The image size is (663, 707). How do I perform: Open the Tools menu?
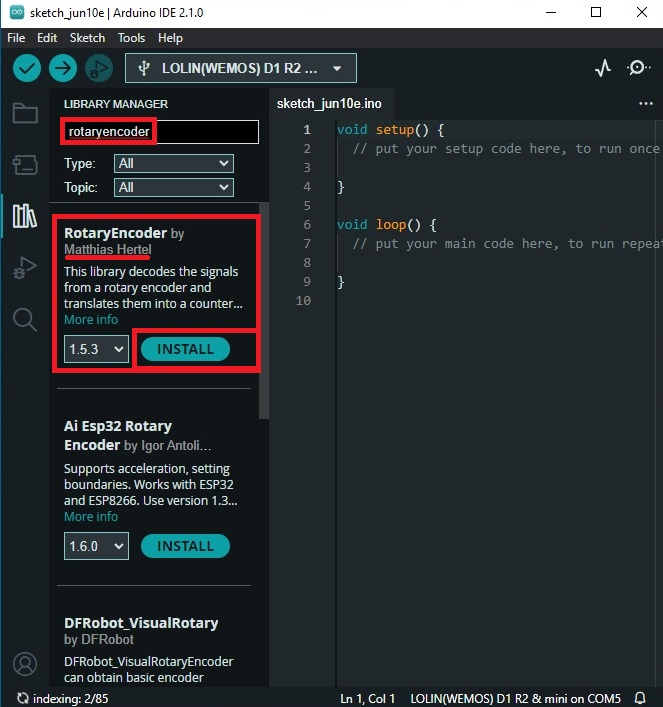[131, 38]
